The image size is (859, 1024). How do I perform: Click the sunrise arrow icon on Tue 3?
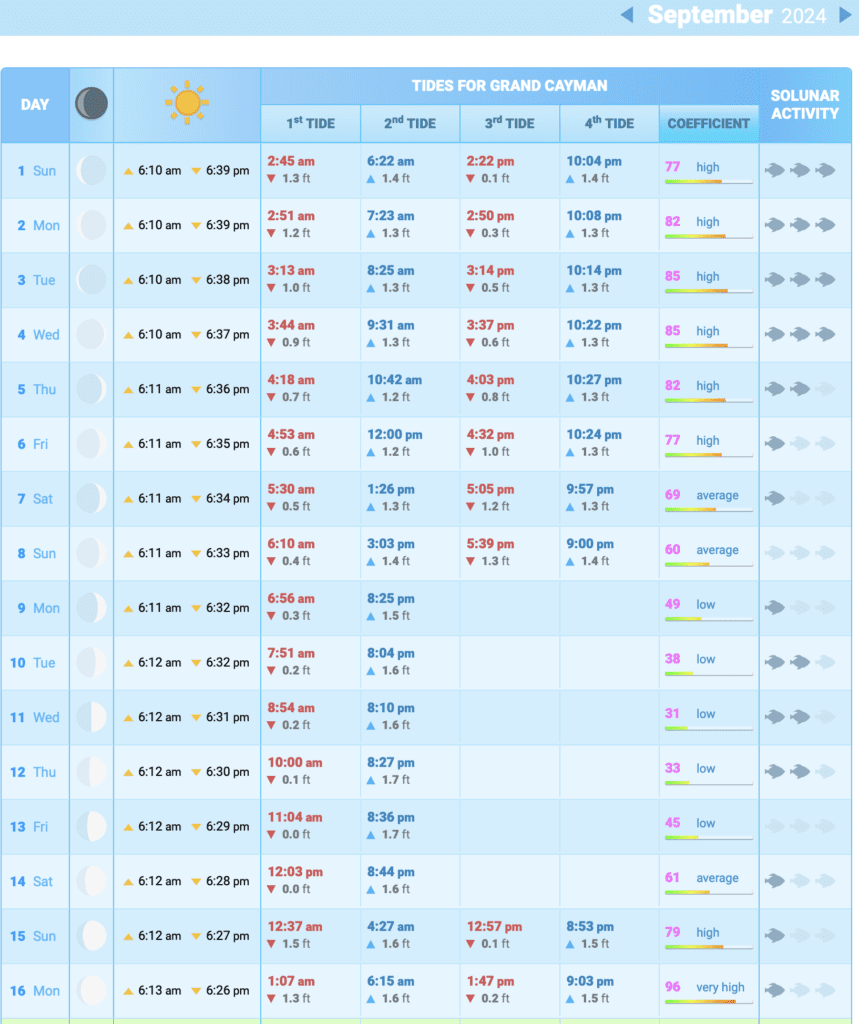click(x=128, y=281)
